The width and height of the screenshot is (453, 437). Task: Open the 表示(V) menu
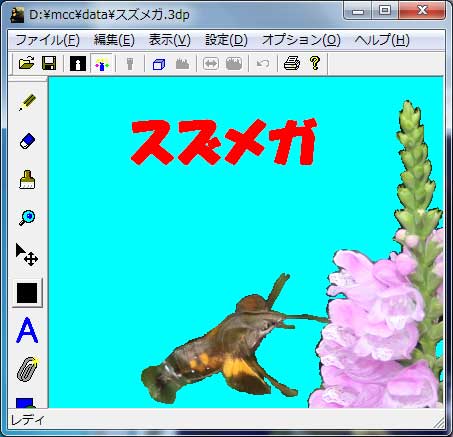pos(169,40)
